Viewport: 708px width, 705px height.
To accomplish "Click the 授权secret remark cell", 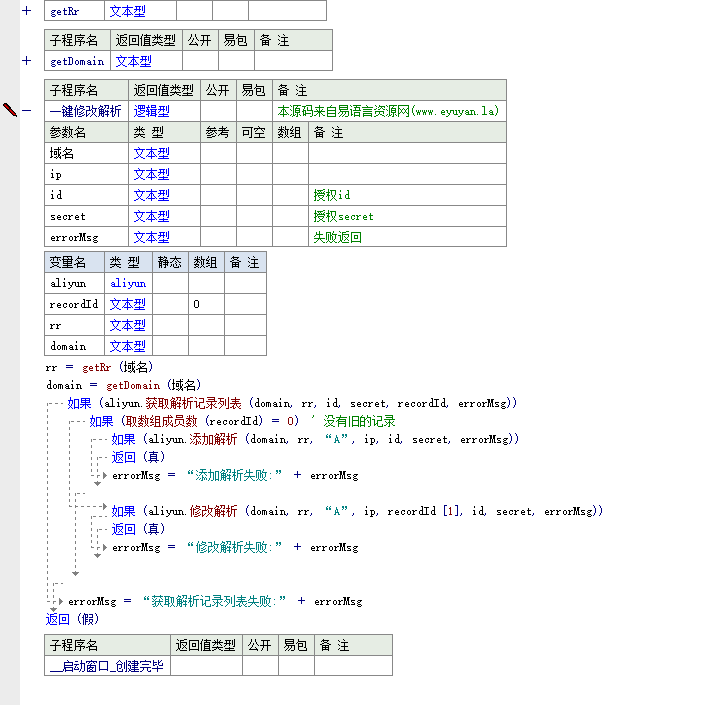I will tap(407, 216).
